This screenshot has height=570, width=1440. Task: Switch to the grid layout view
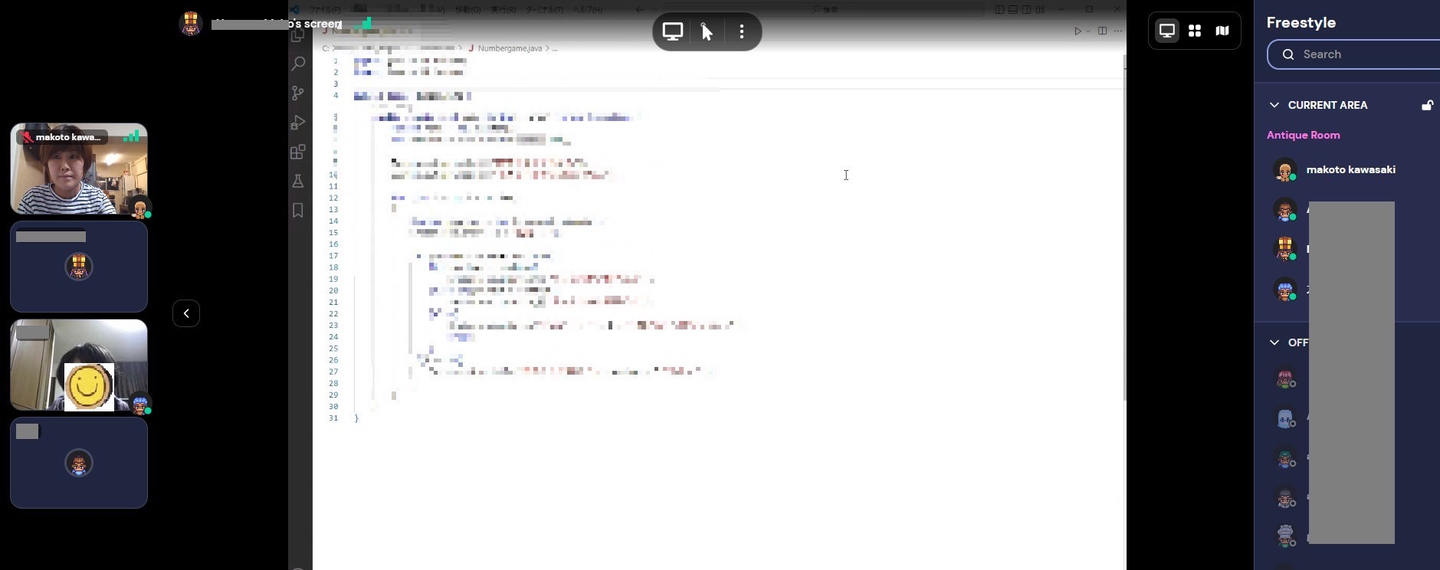[x=1194, y=31]
